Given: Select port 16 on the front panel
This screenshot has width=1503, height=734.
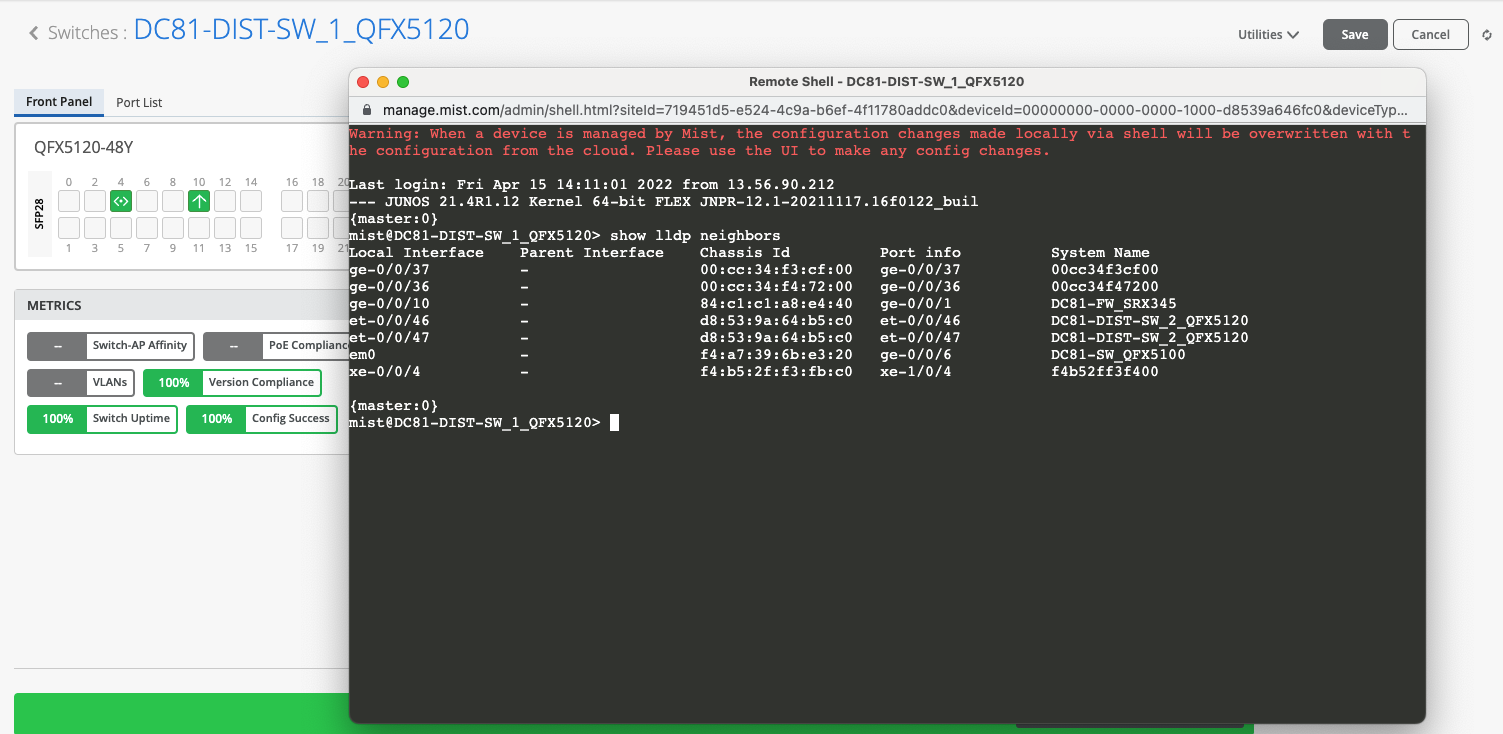Looking at the screenshot, I should 292,201.
